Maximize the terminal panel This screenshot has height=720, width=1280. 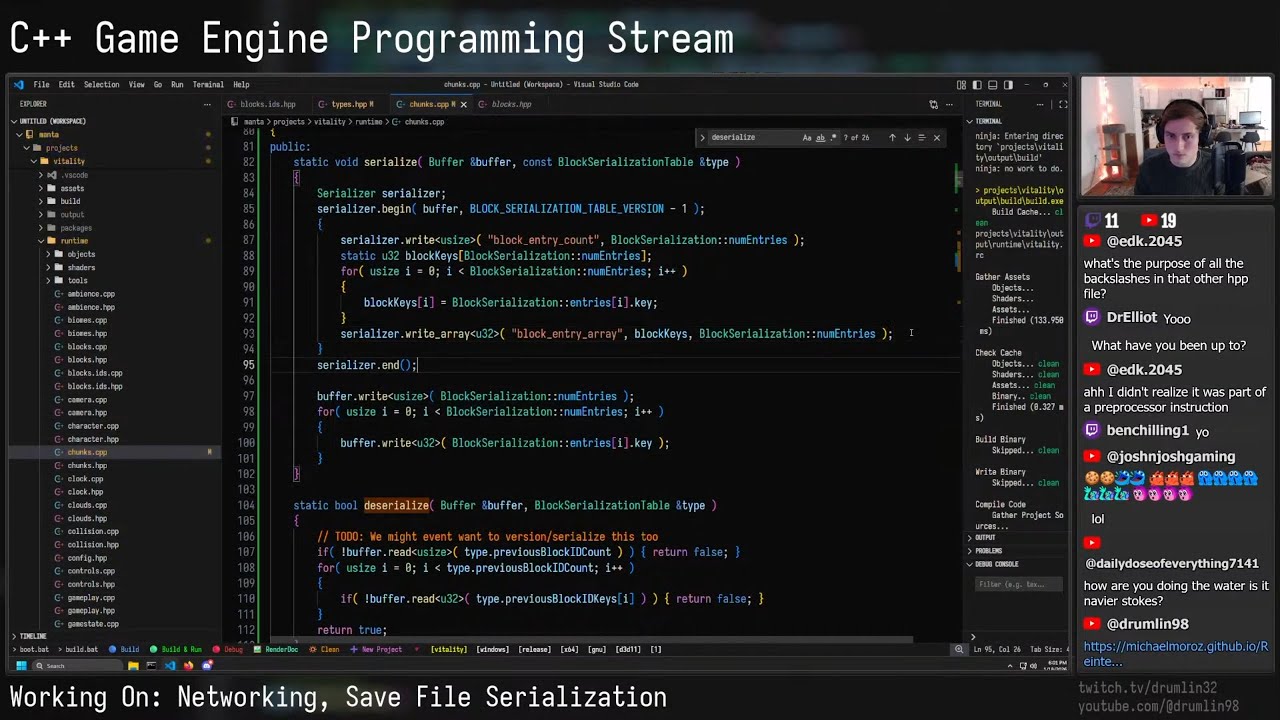(x=1062, y=104)
